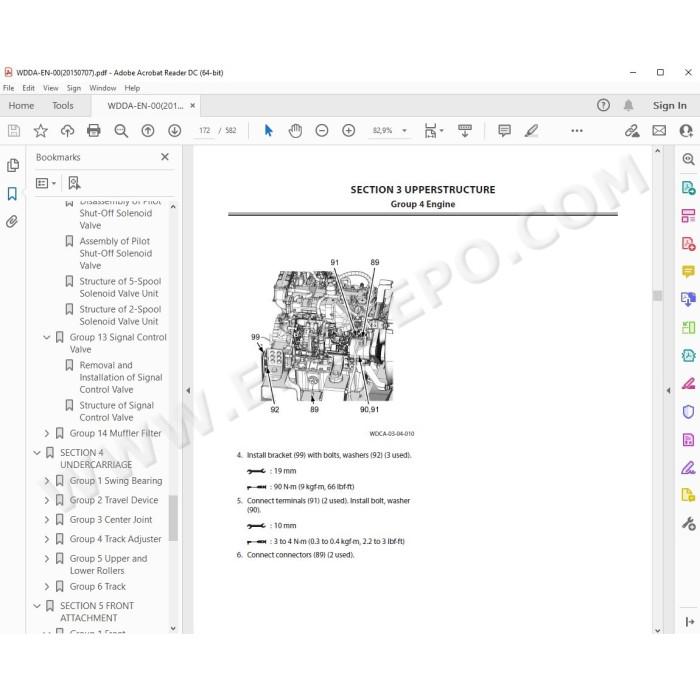Select the highlighter pen tool
Viewport: 700px width, 700px height.
(x=531, y=130)
